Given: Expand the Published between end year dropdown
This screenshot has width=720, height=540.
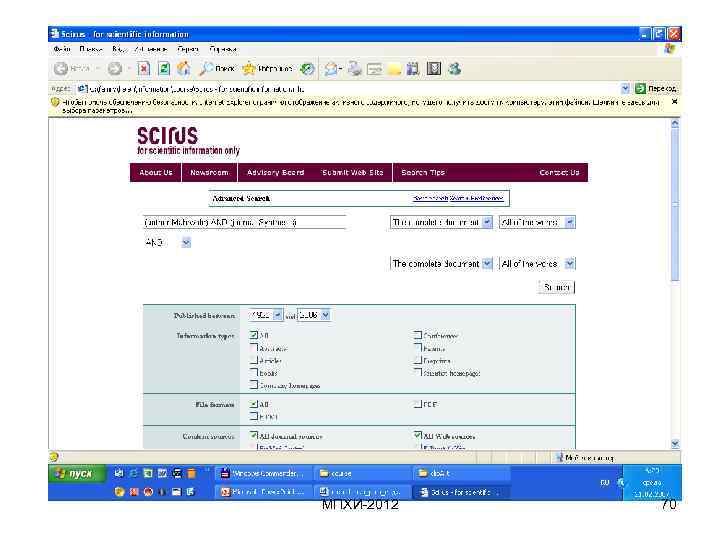Looking at the screenshot, I should click(325, 315).
